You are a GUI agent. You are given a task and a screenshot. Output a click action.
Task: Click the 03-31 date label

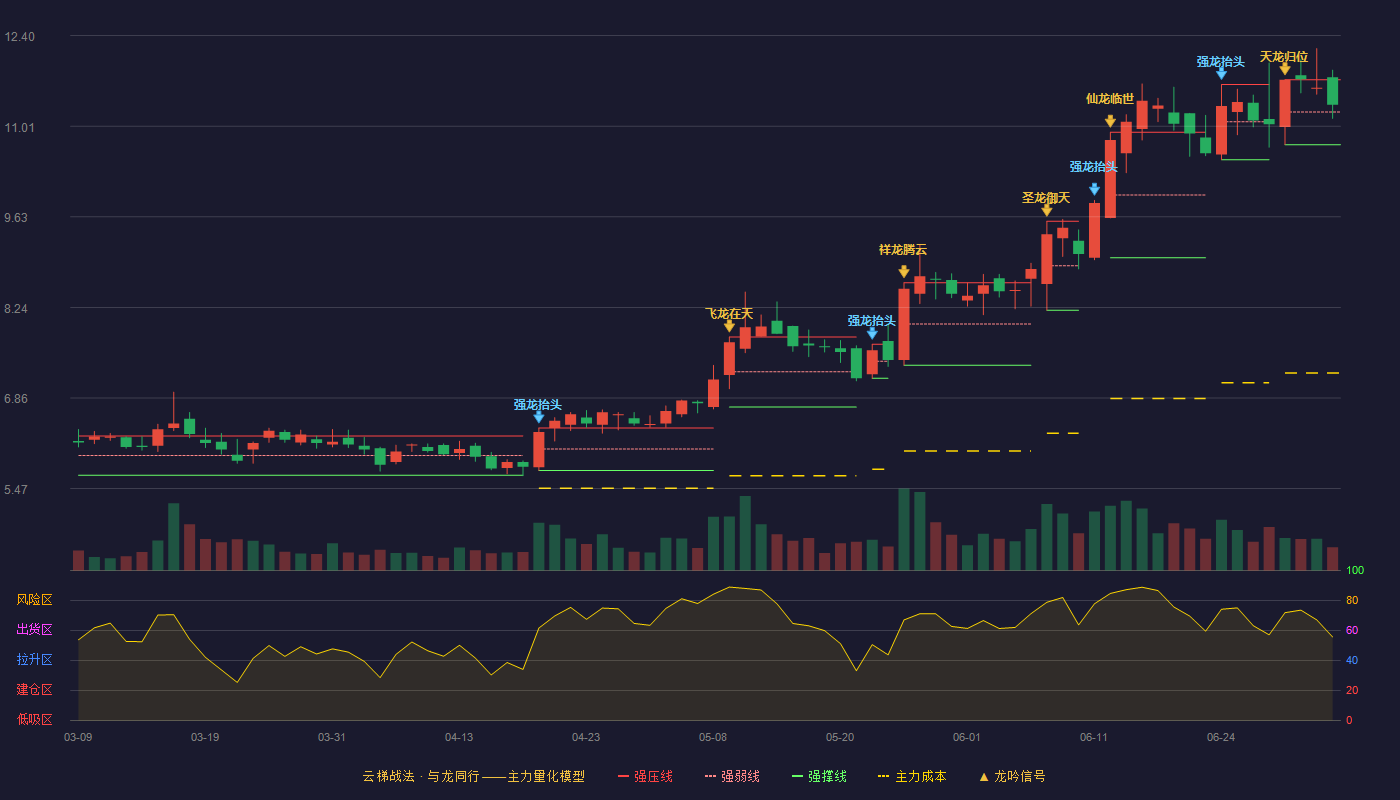(x=332, y=737)
